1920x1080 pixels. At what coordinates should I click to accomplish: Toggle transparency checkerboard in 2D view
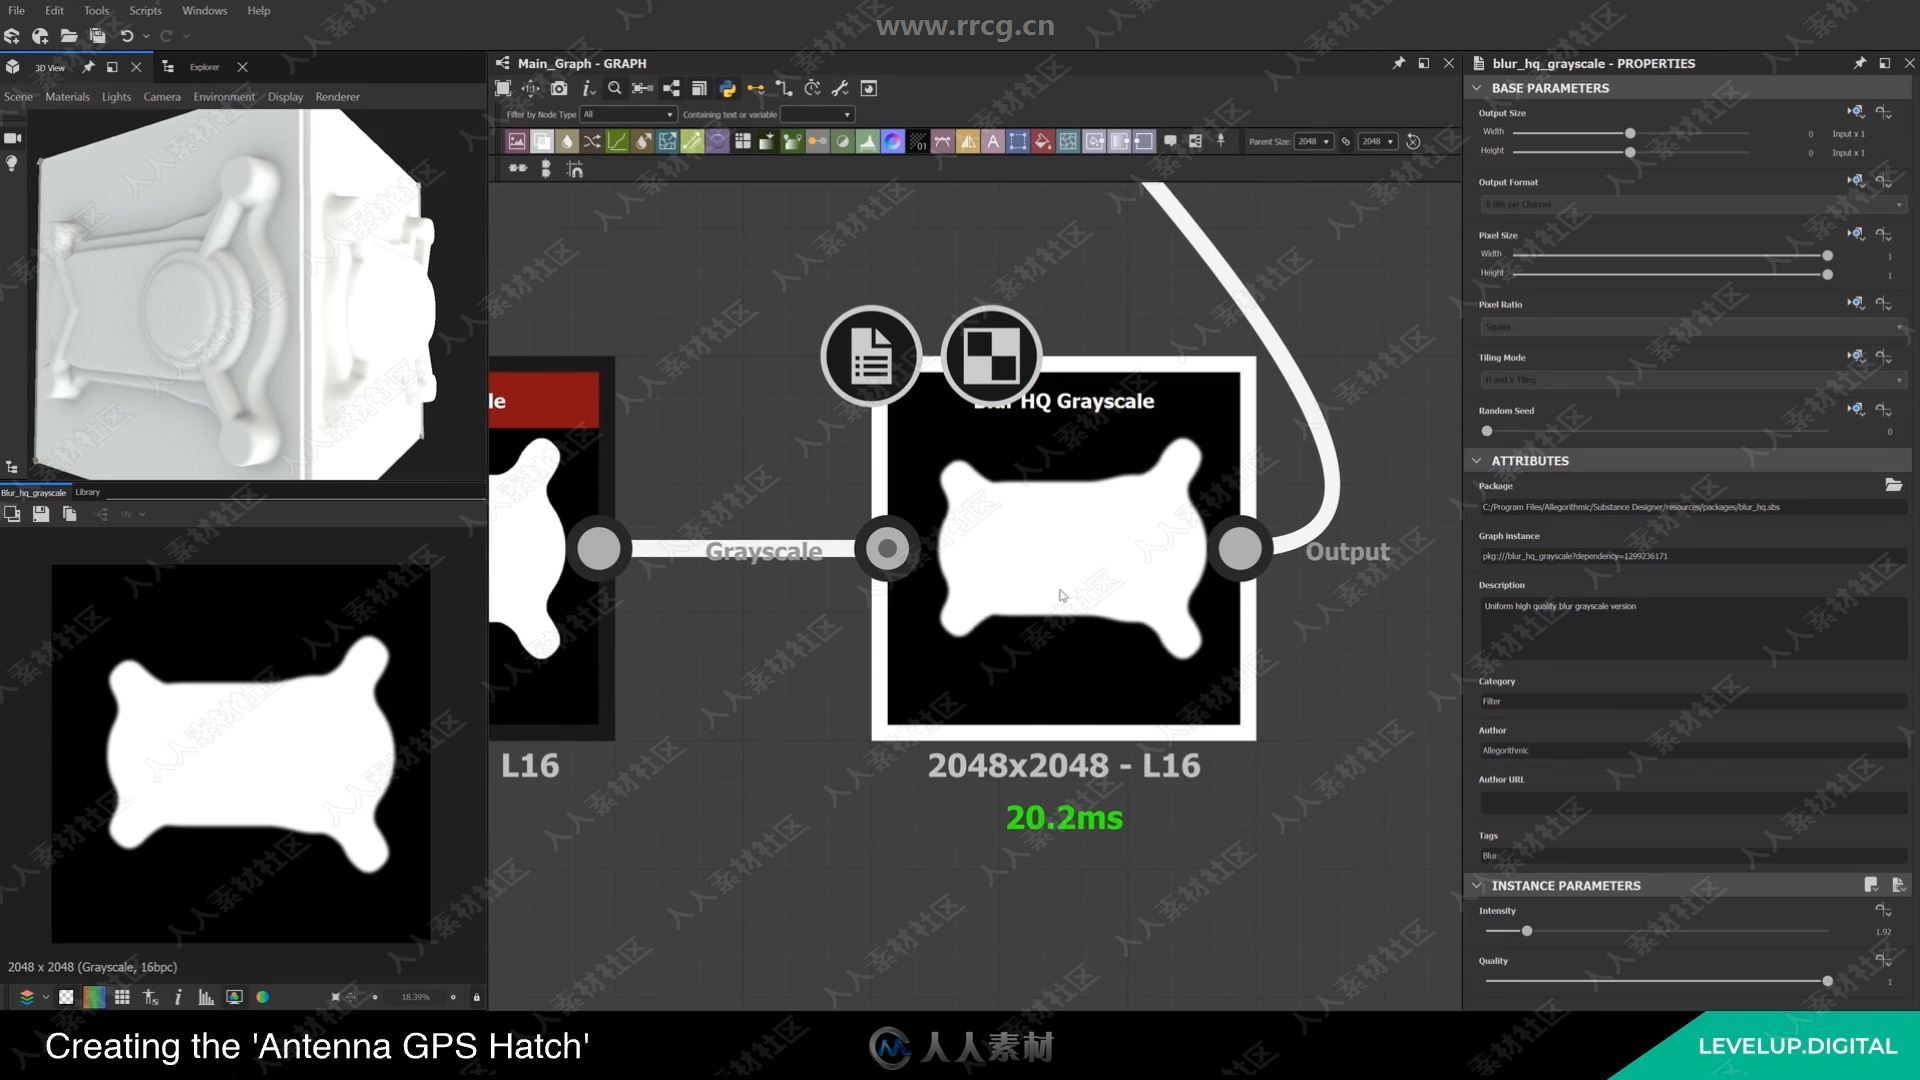click(x=66, y=997)
